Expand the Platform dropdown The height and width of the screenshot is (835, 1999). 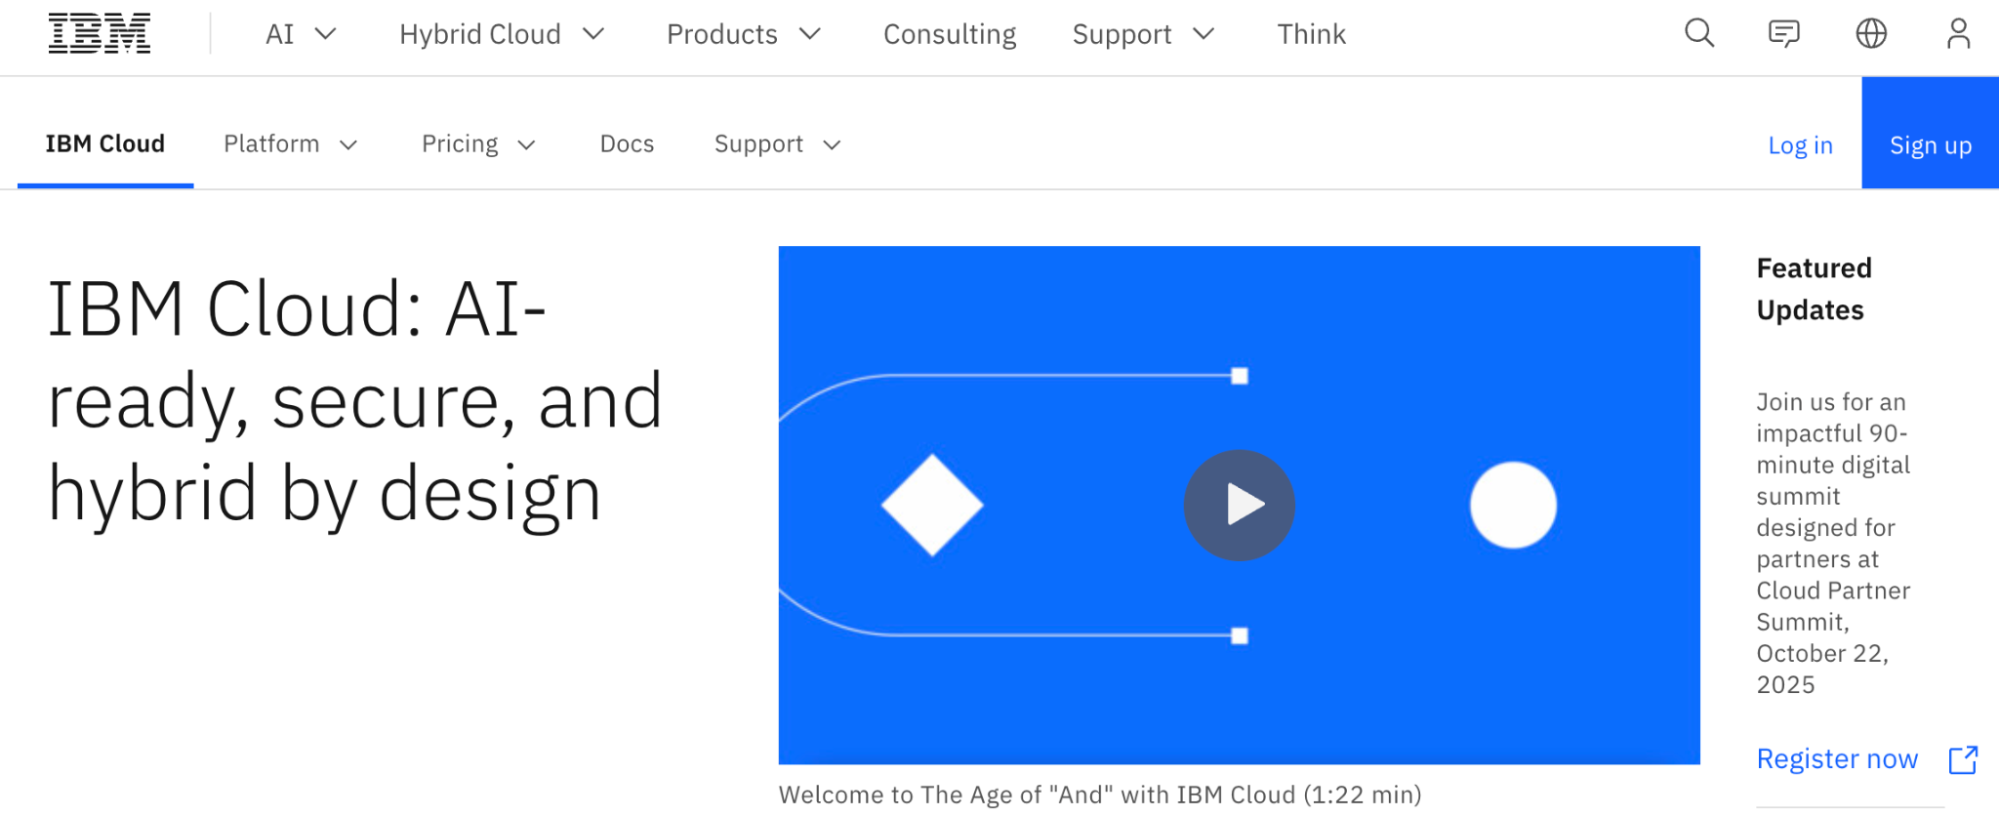coord(291,144)
